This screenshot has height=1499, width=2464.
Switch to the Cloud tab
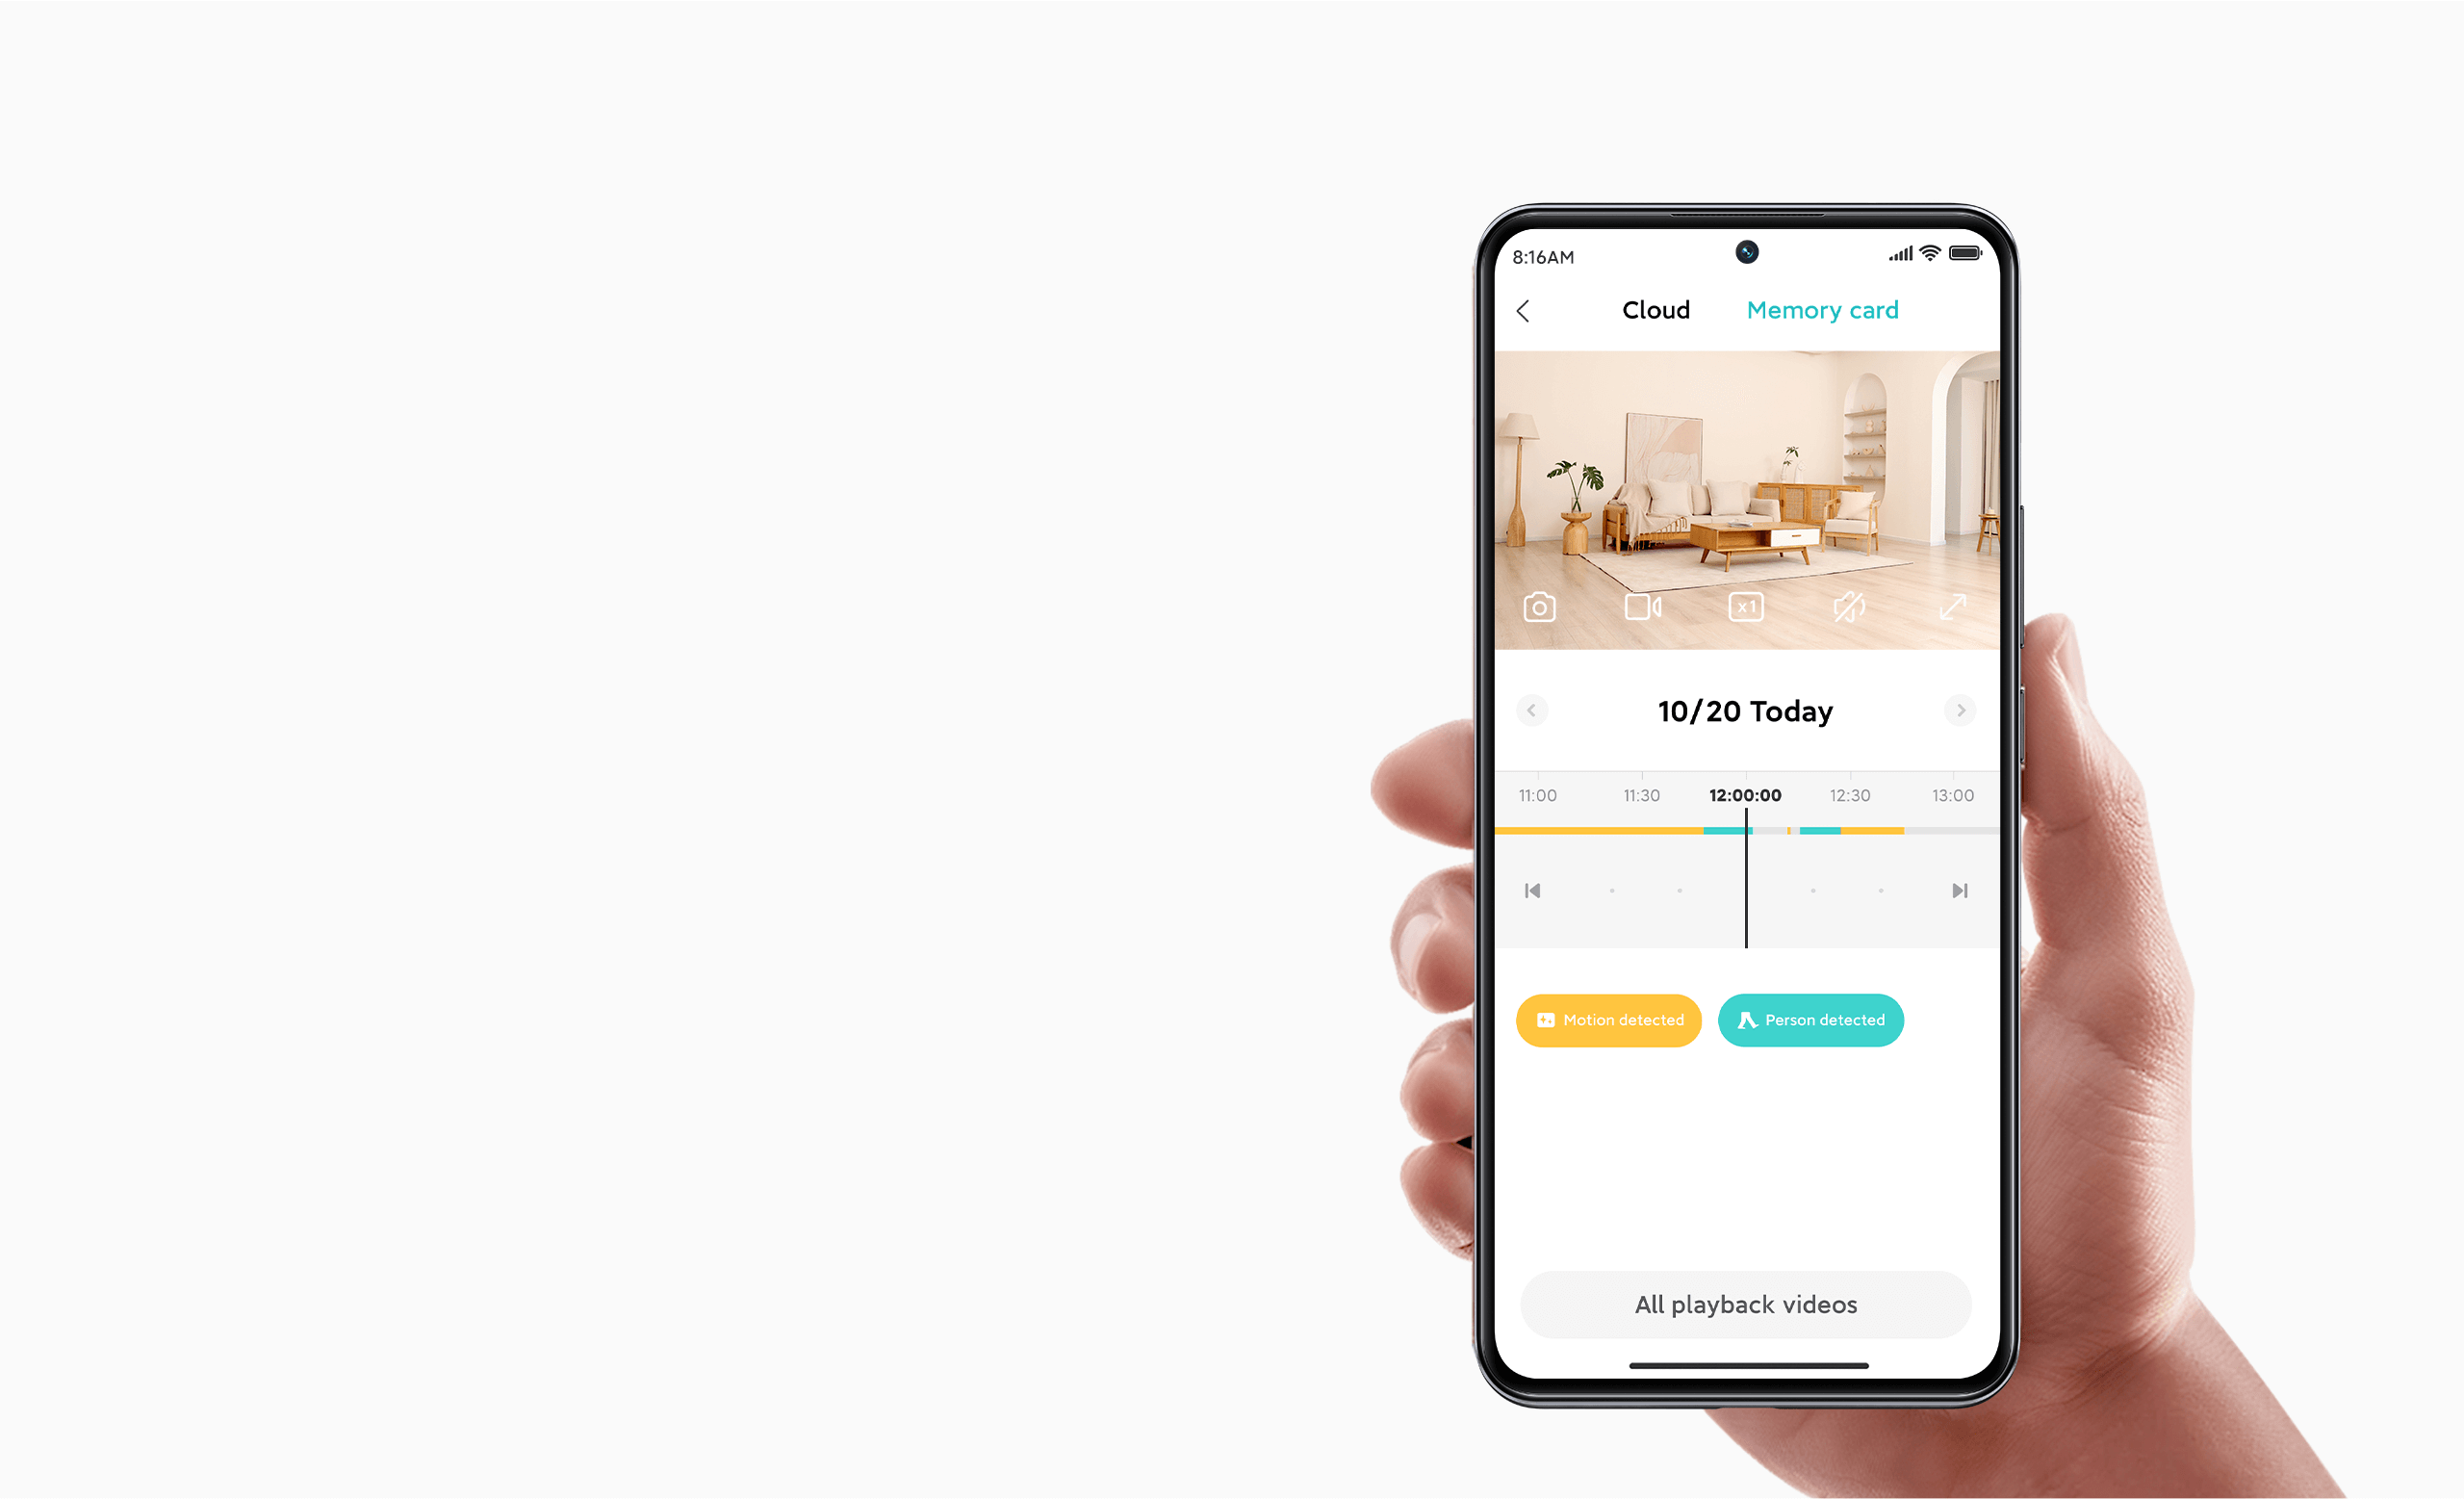click(1655, 308)
